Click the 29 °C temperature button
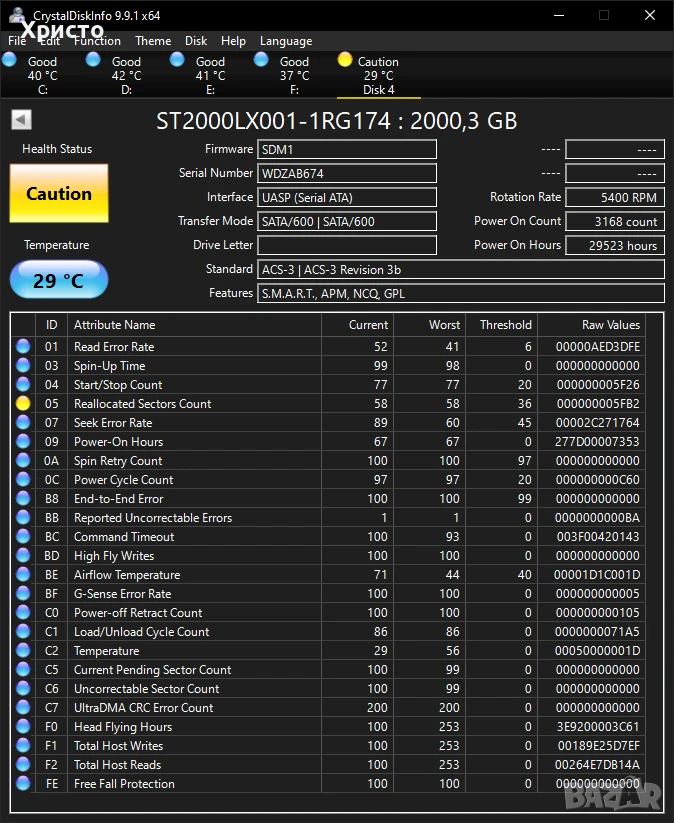The width and height of the screenshot is (674, 823). point(59,280)
